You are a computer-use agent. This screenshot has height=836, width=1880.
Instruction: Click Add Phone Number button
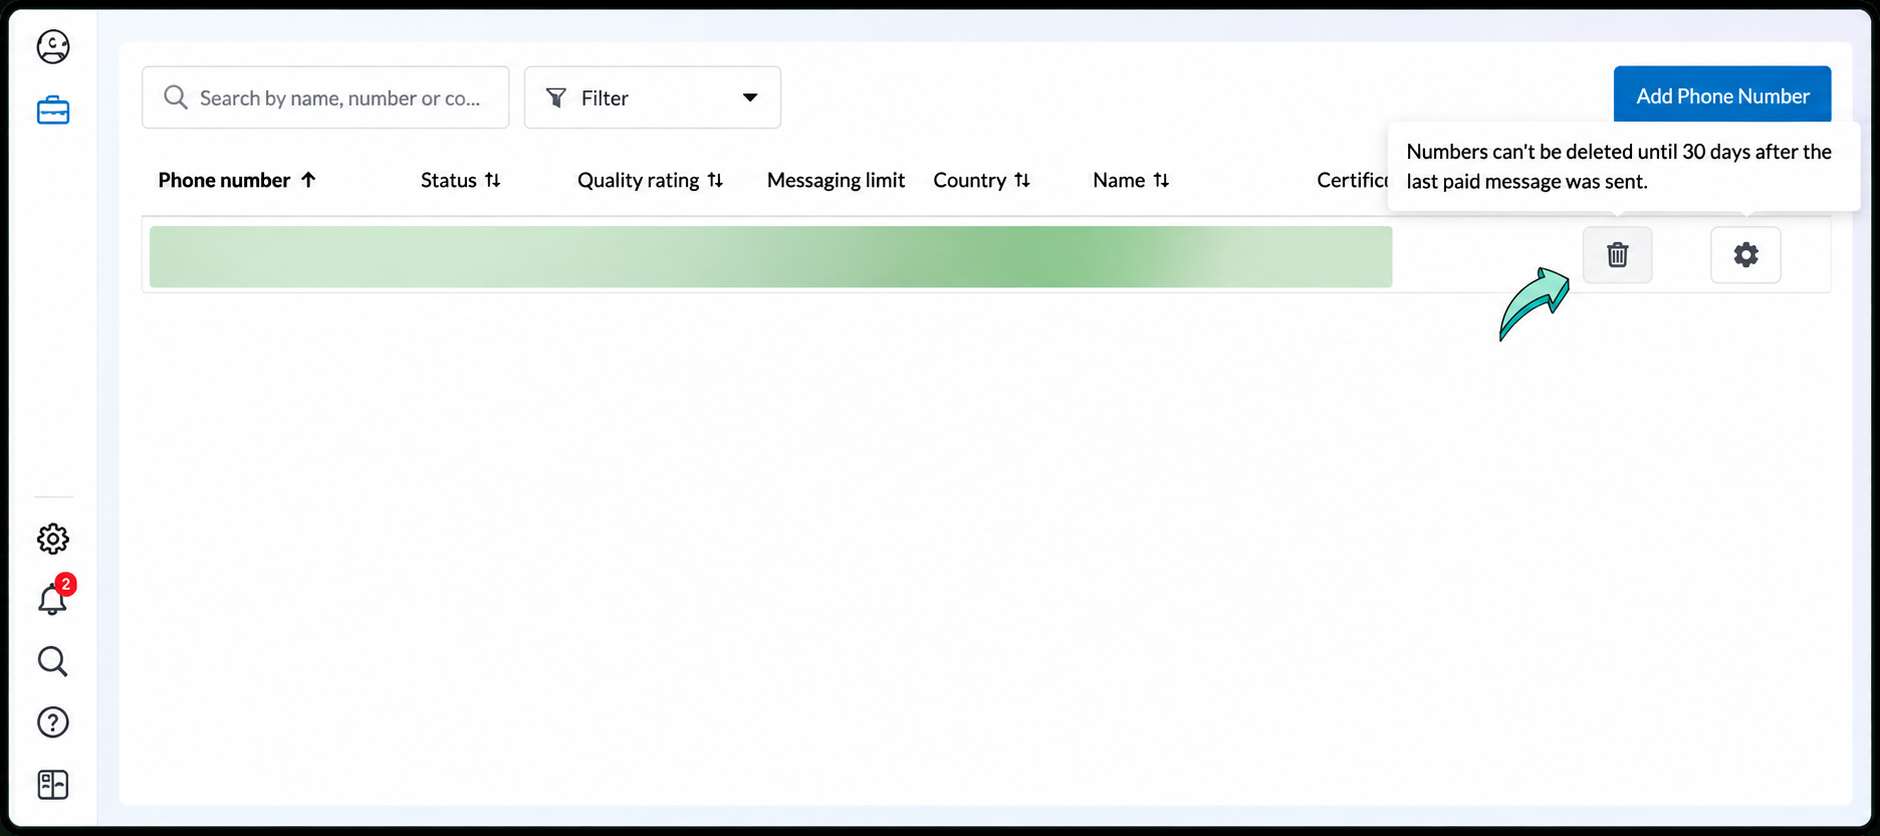[1722, 96]
